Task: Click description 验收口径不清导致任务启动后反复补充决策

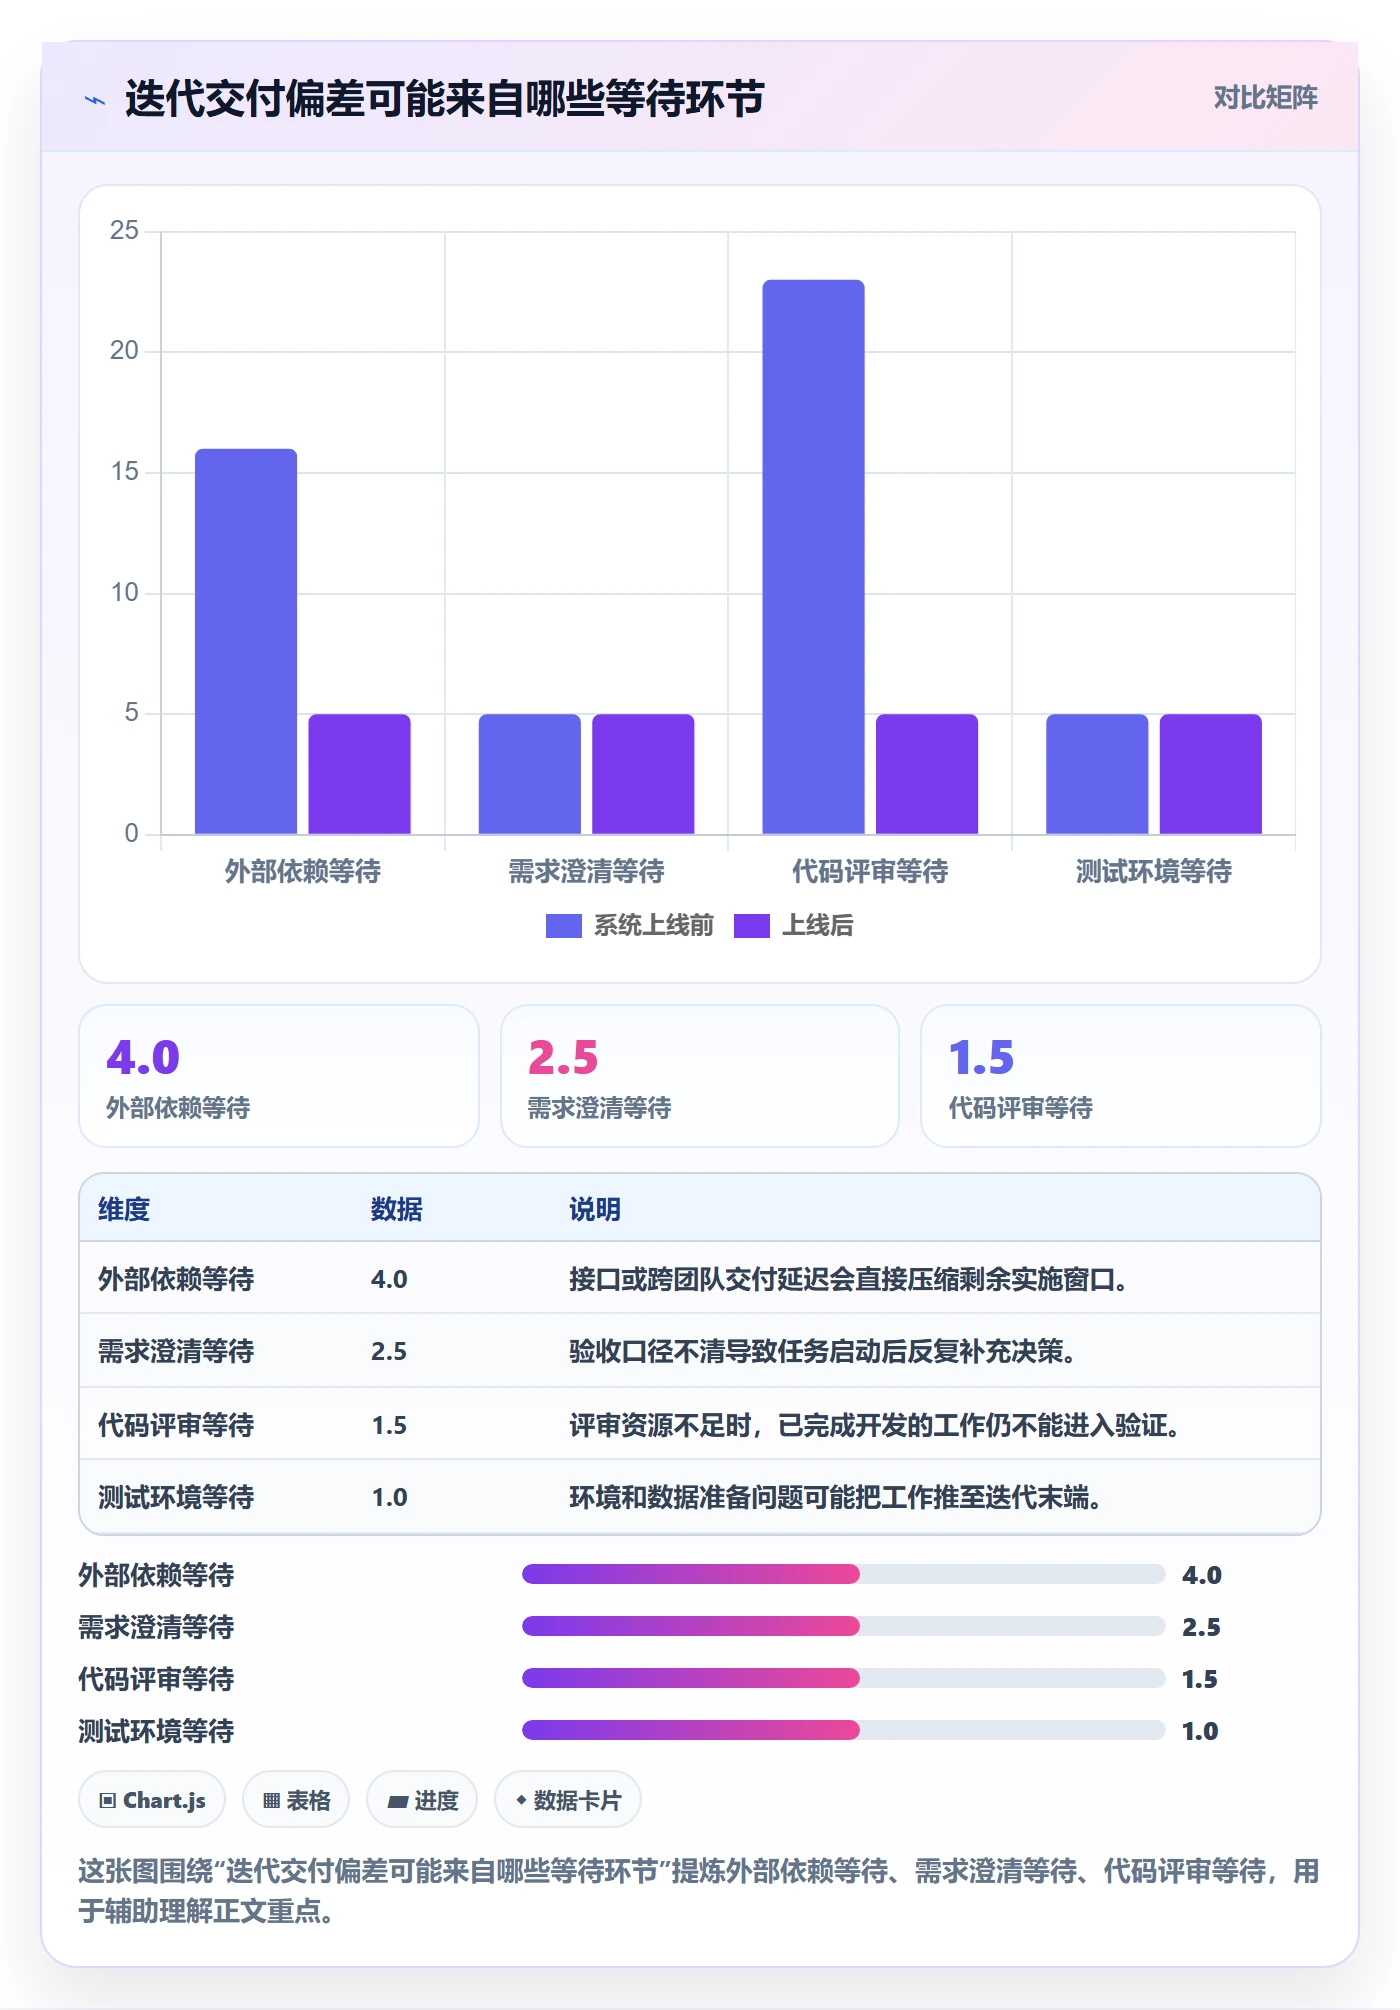Action: click(x=823, y=1351)
